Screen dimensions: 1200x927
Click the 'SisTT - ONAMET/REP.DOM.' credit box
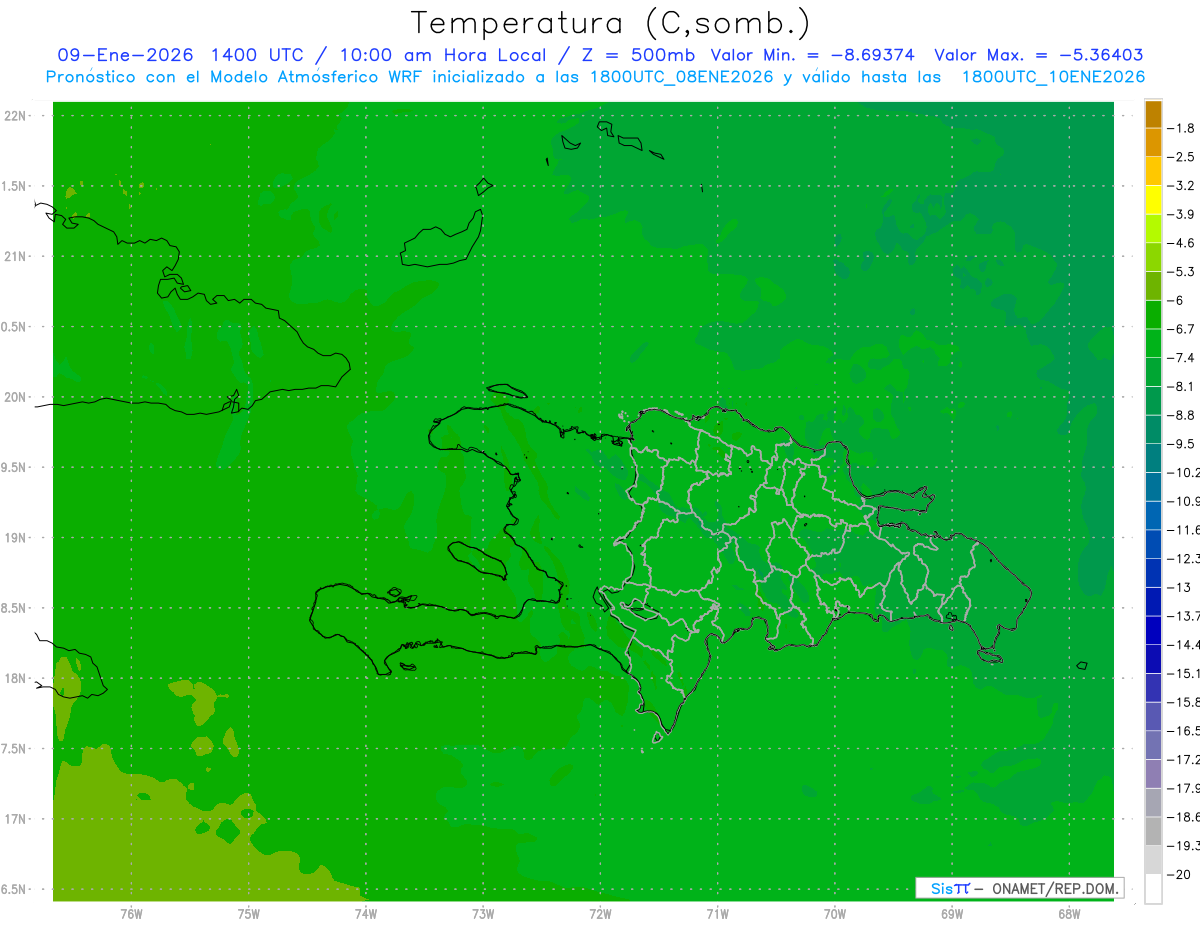point(1020,888)
